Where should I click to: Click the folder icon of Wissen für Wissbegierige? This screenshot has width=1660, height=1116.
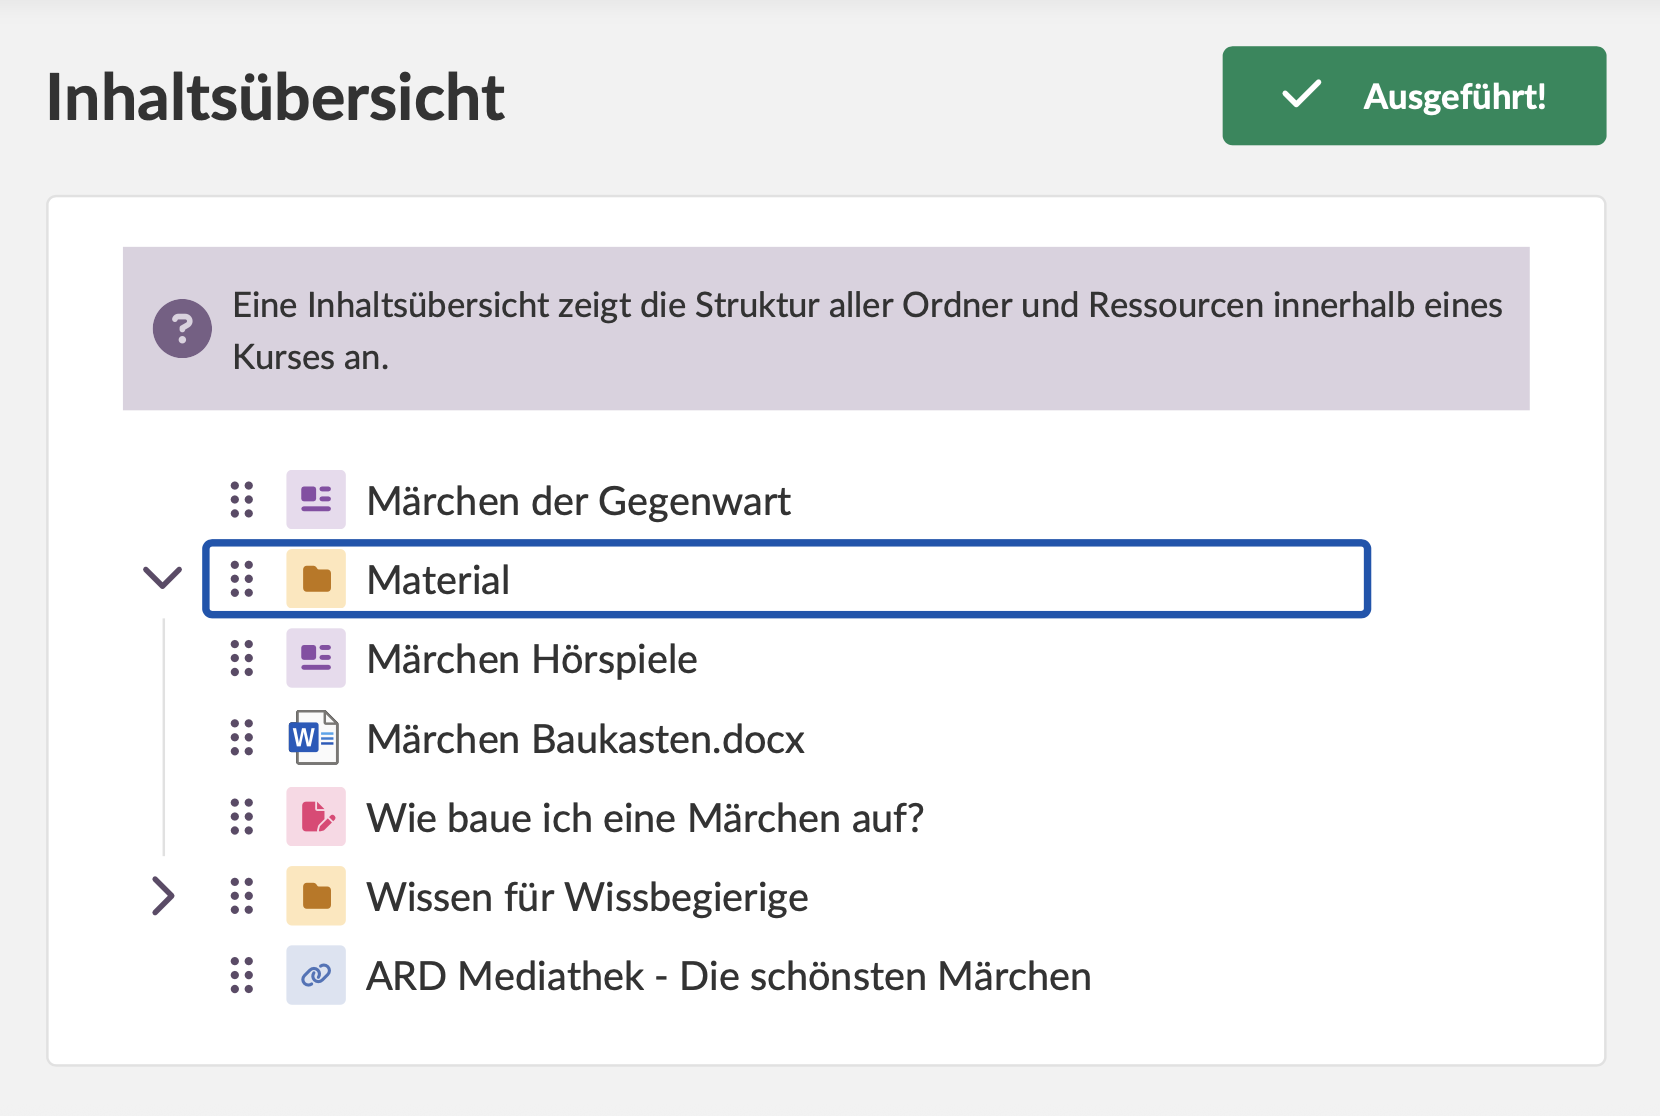[x=315, y=896]
